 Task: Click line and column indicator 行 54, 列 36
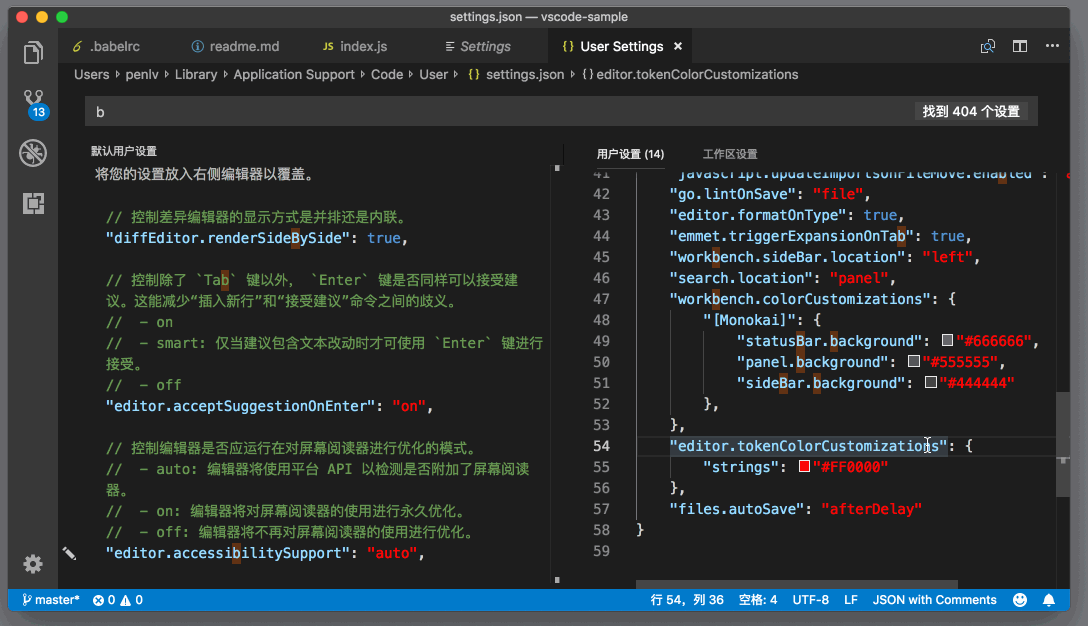click(x=687, y=600)
